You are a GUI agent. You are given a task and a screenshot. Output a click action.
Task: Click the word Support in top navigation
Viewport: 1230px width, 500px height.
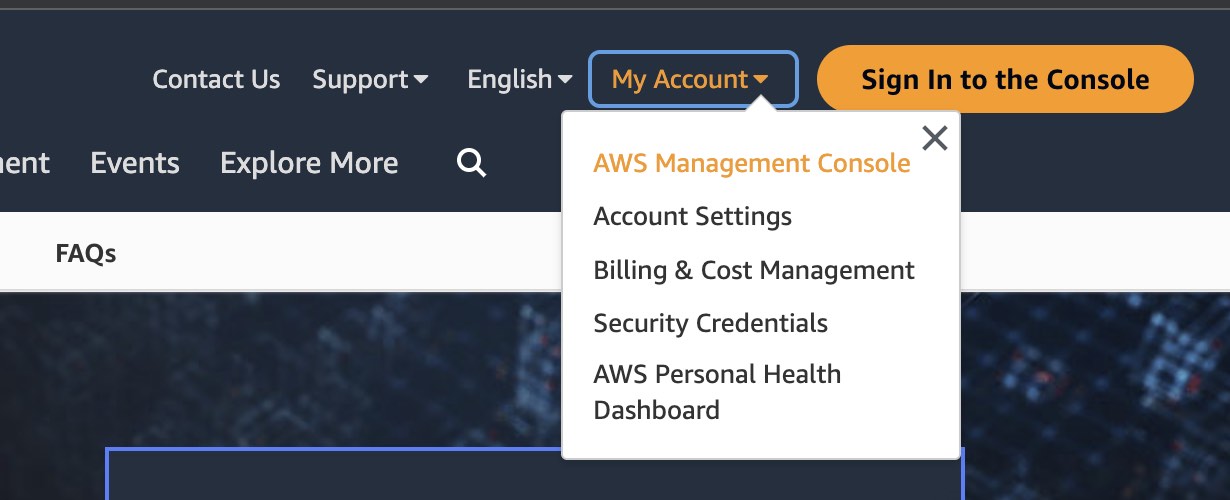(x=360, y=79)
